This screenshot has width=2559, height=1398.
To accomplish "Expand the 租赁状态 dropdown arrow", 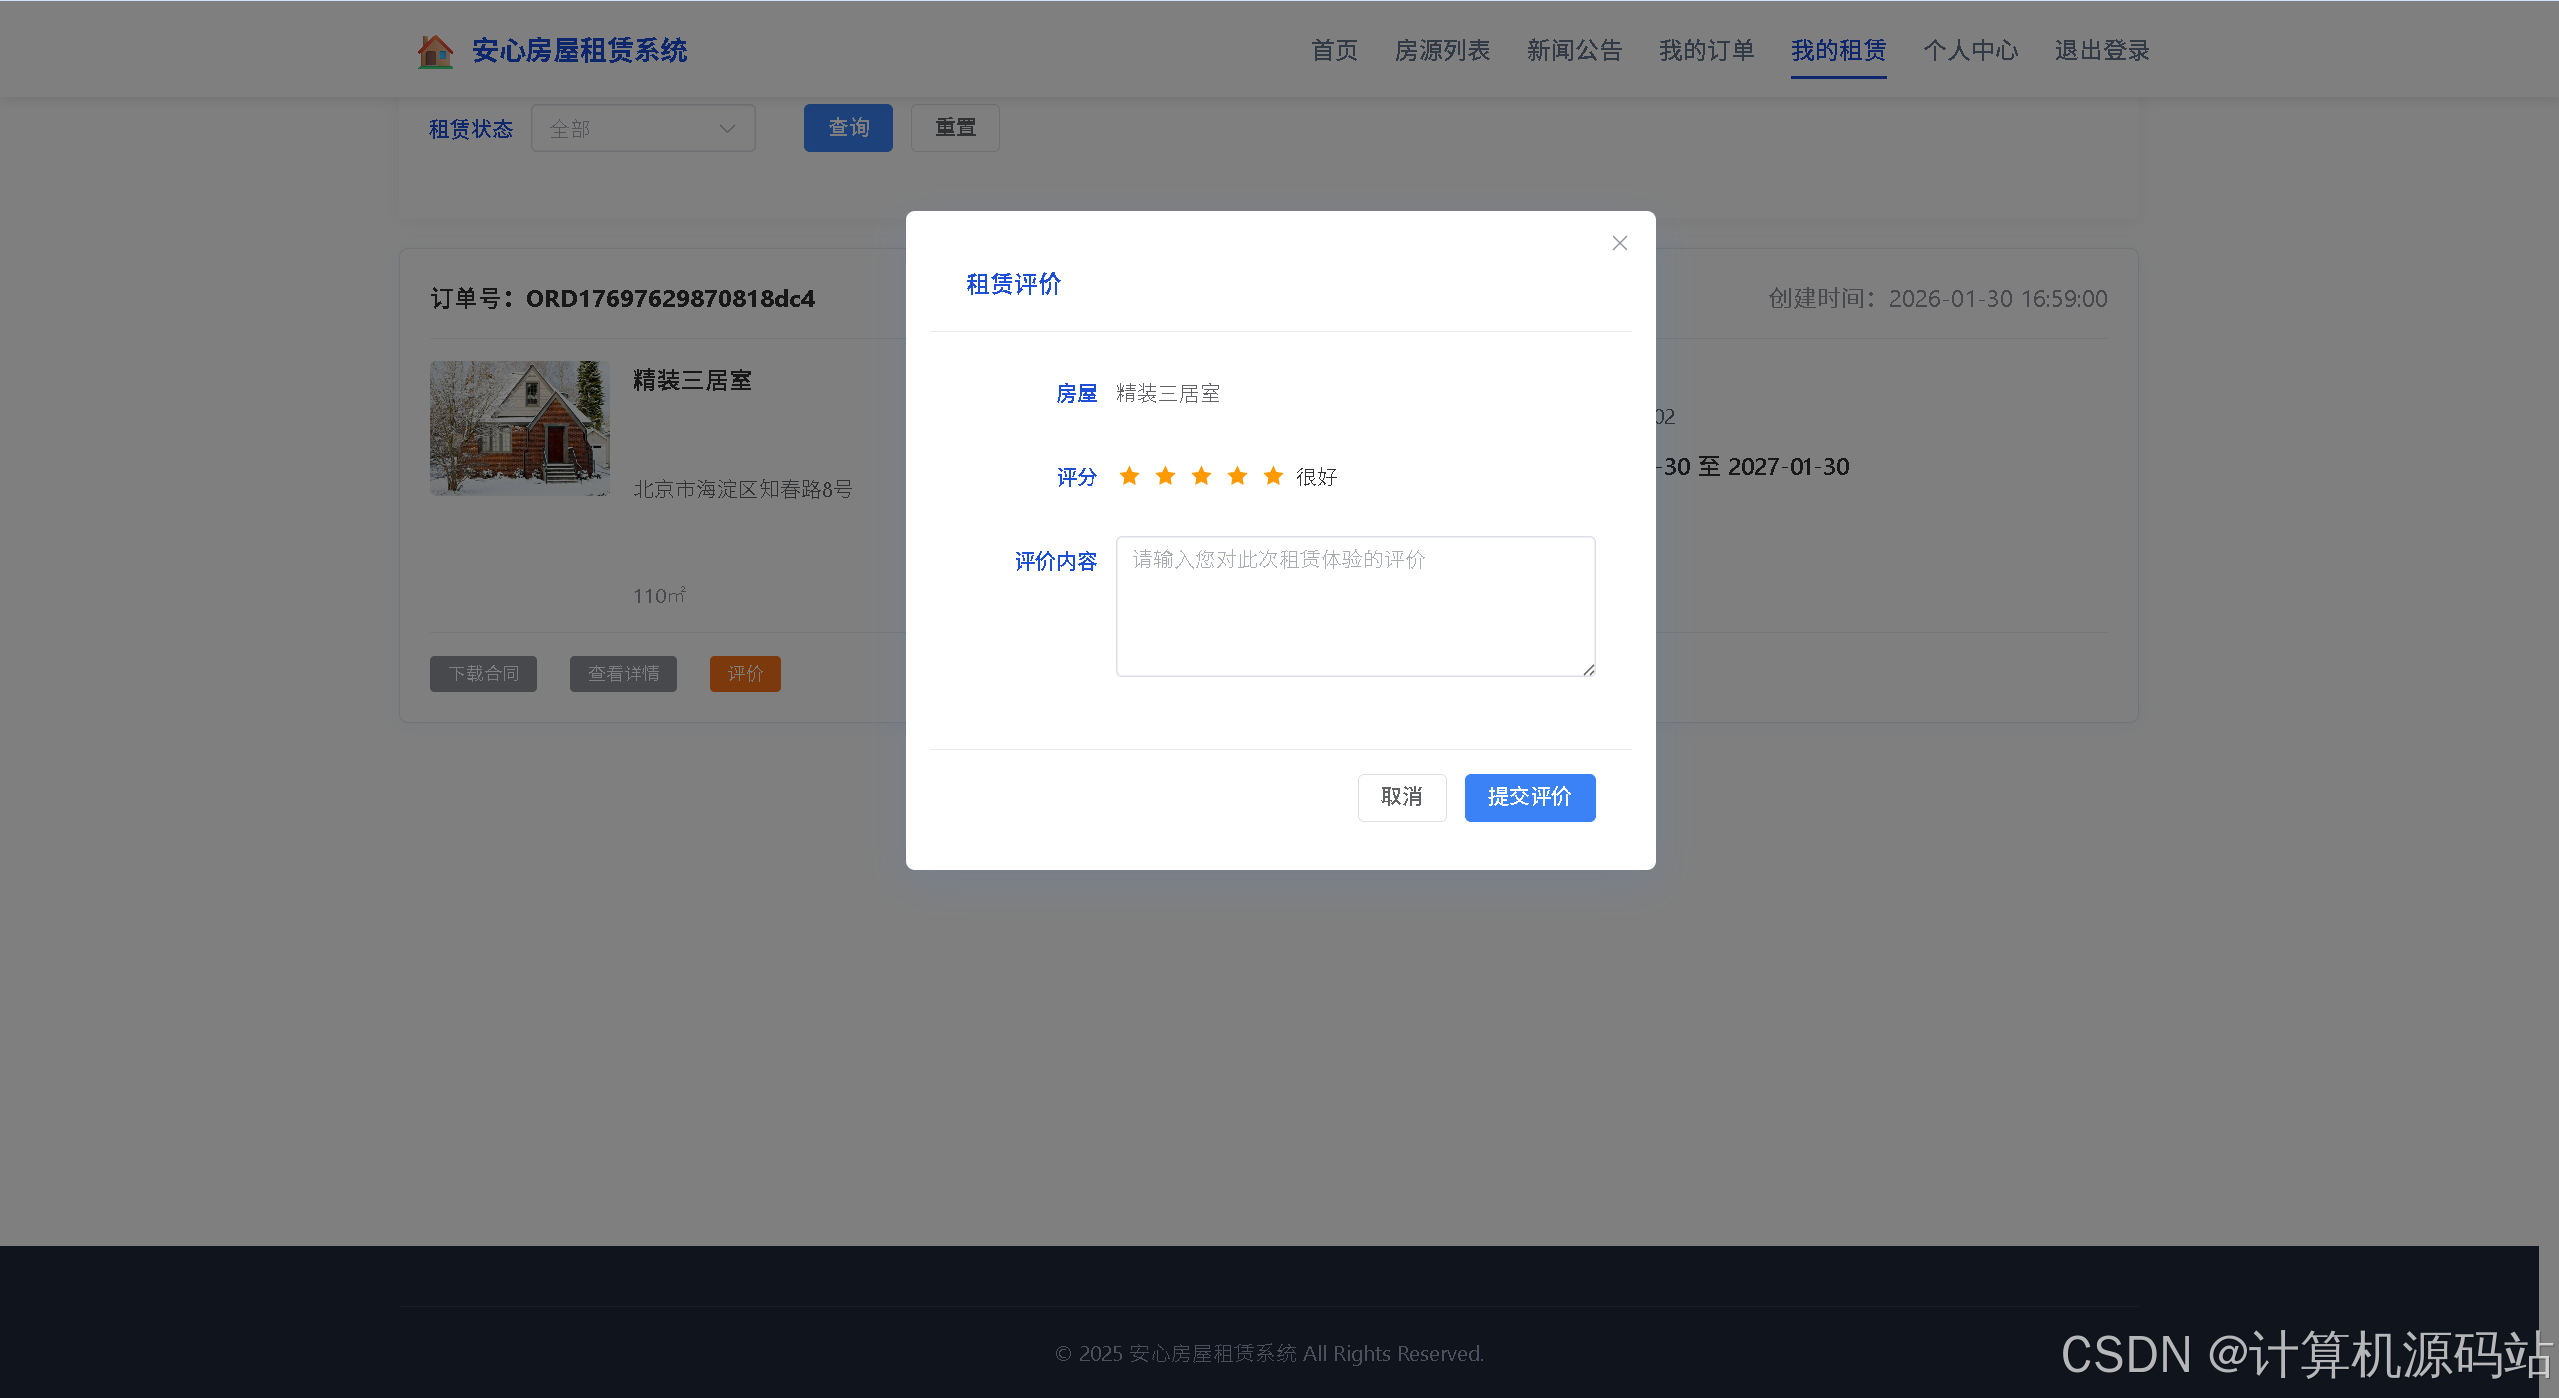I will click(x=727, y=129).
